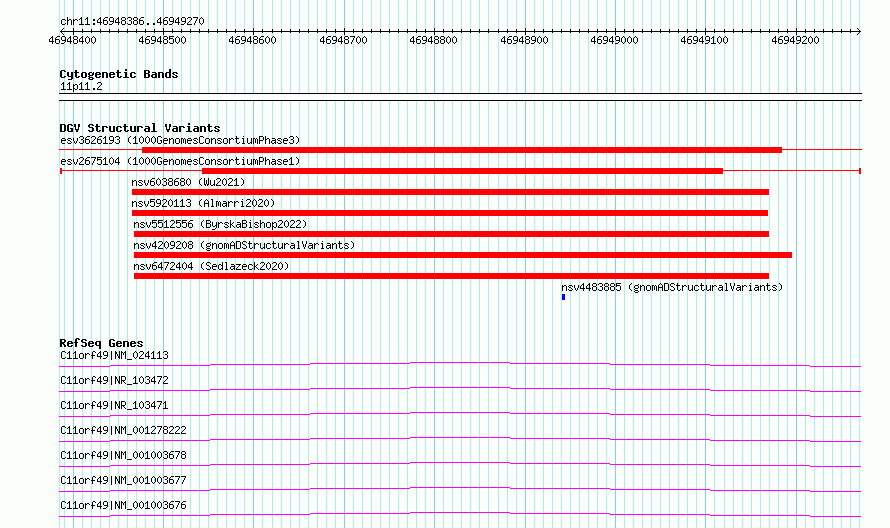Viewport: 890px width, 528px height.
Task: Click ruler position 46948600
Action: coord(253,40)
